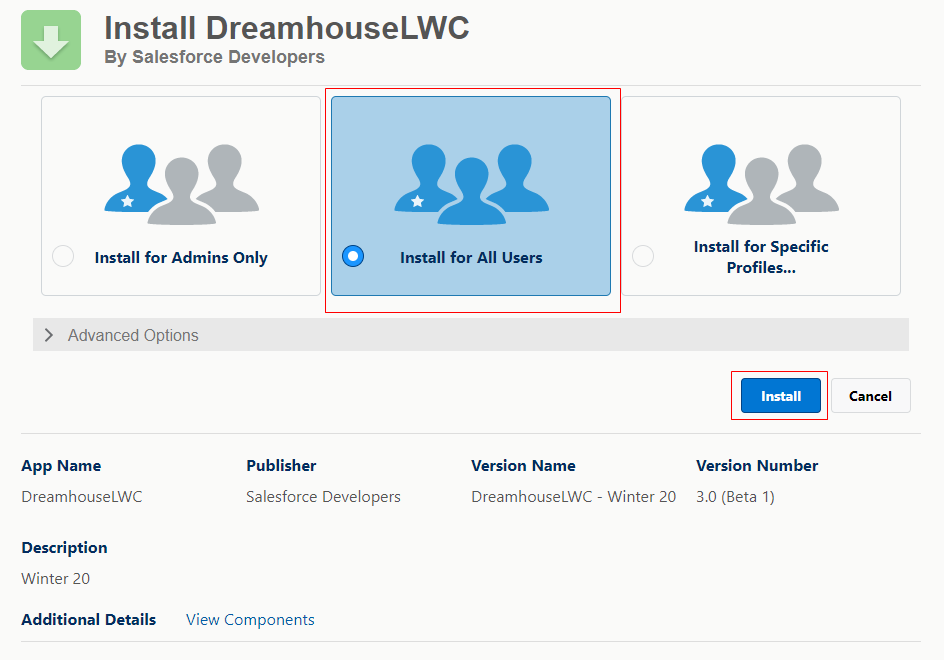Click the Version Number field label

pyautogui.click(x=757, y=465)
